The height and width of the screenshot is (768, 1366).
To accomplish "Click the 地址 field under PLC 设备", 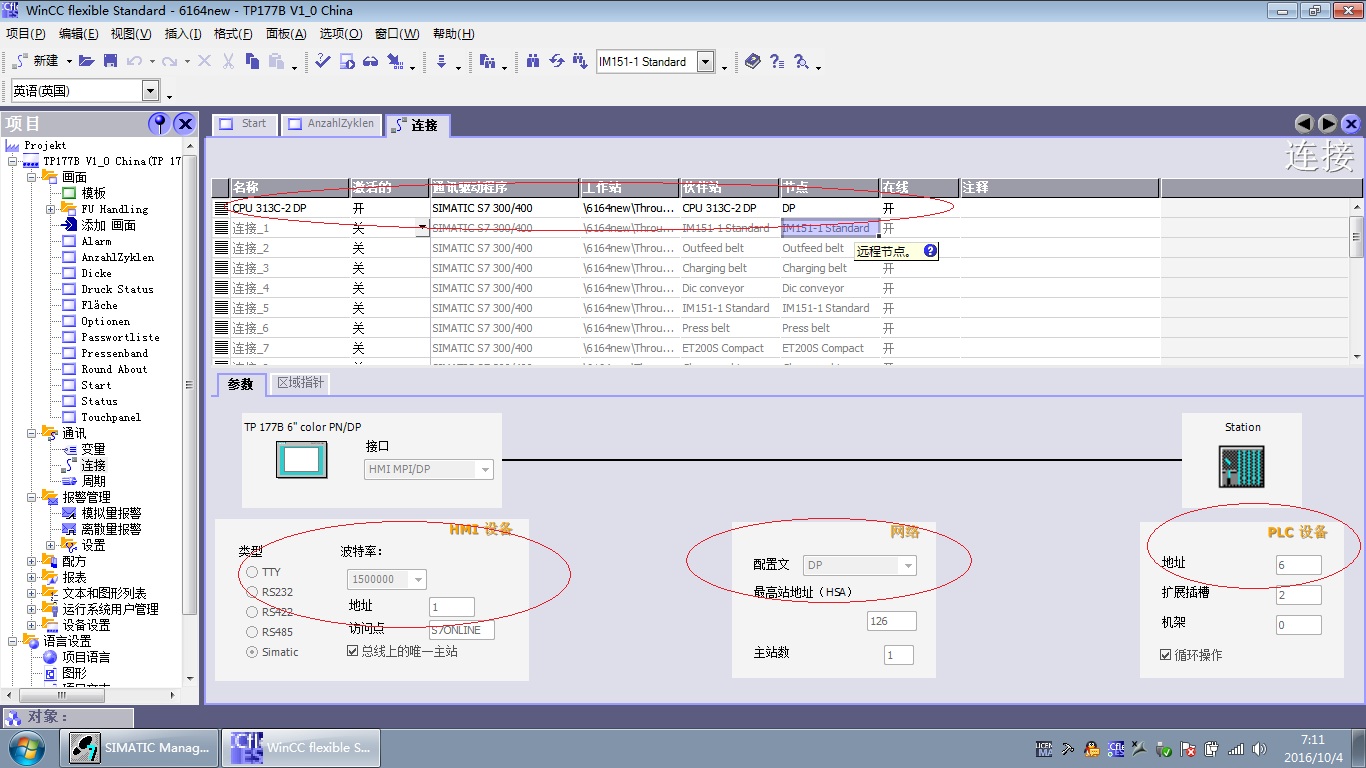I will point(1299,565).
